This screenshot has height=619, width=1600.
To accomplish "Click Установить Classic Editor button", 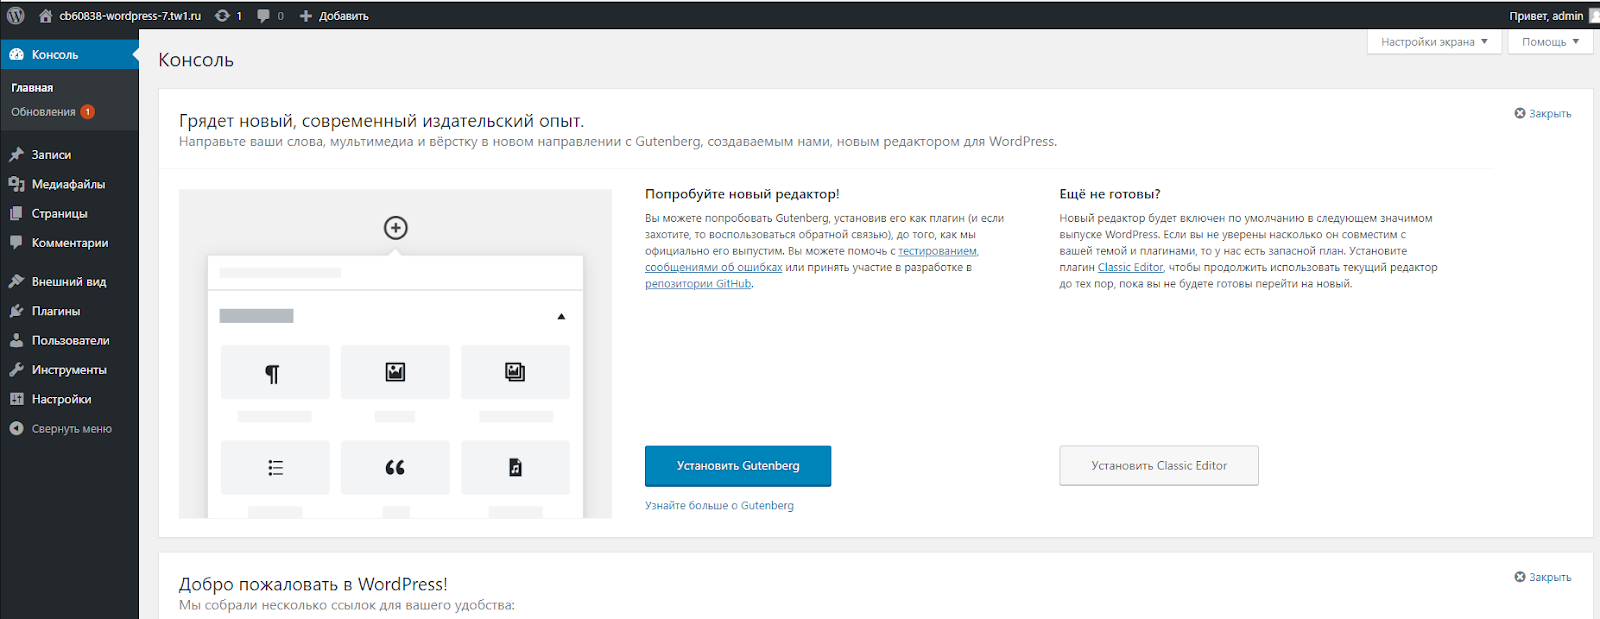I will (x=1159, y=466).
